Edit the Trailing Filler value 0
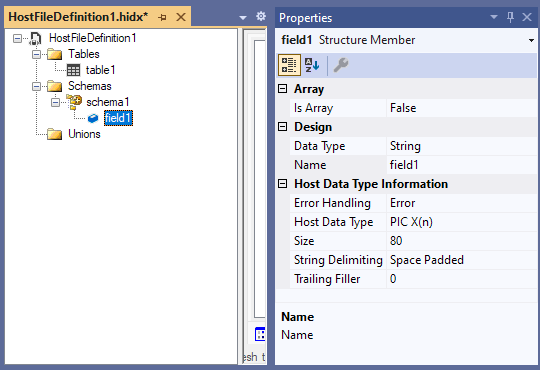540x370 pixels. click(461, 279)
